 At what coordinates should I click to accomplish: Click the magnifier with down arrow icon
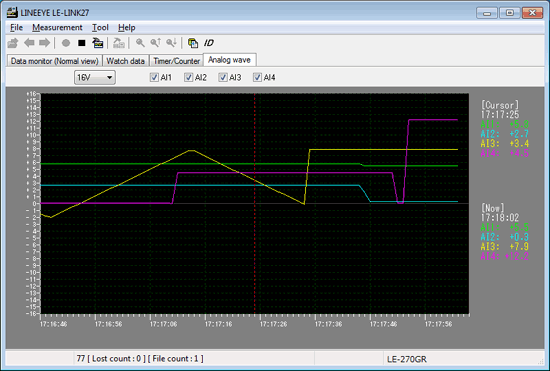point(171,43)
